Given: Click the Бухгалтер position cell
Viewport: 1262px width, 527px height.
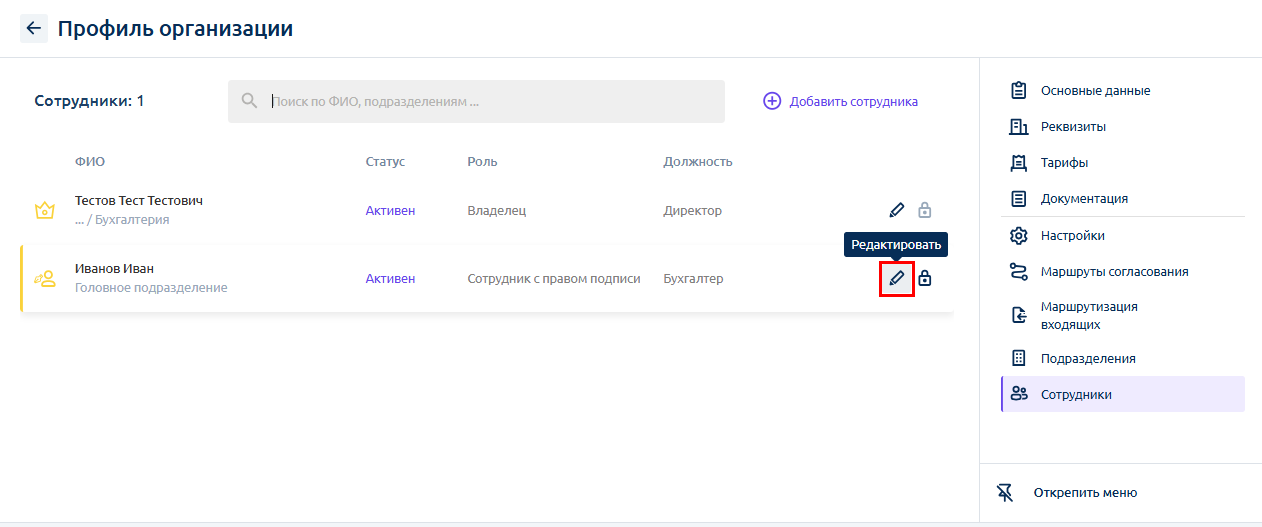Looking at the screenshot, I should (693, 279).
